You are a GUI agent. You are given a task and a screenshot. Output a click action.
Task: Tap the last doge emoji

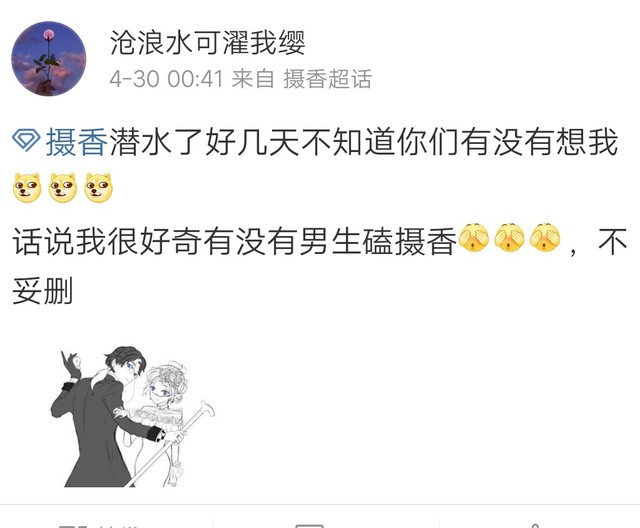98,188
